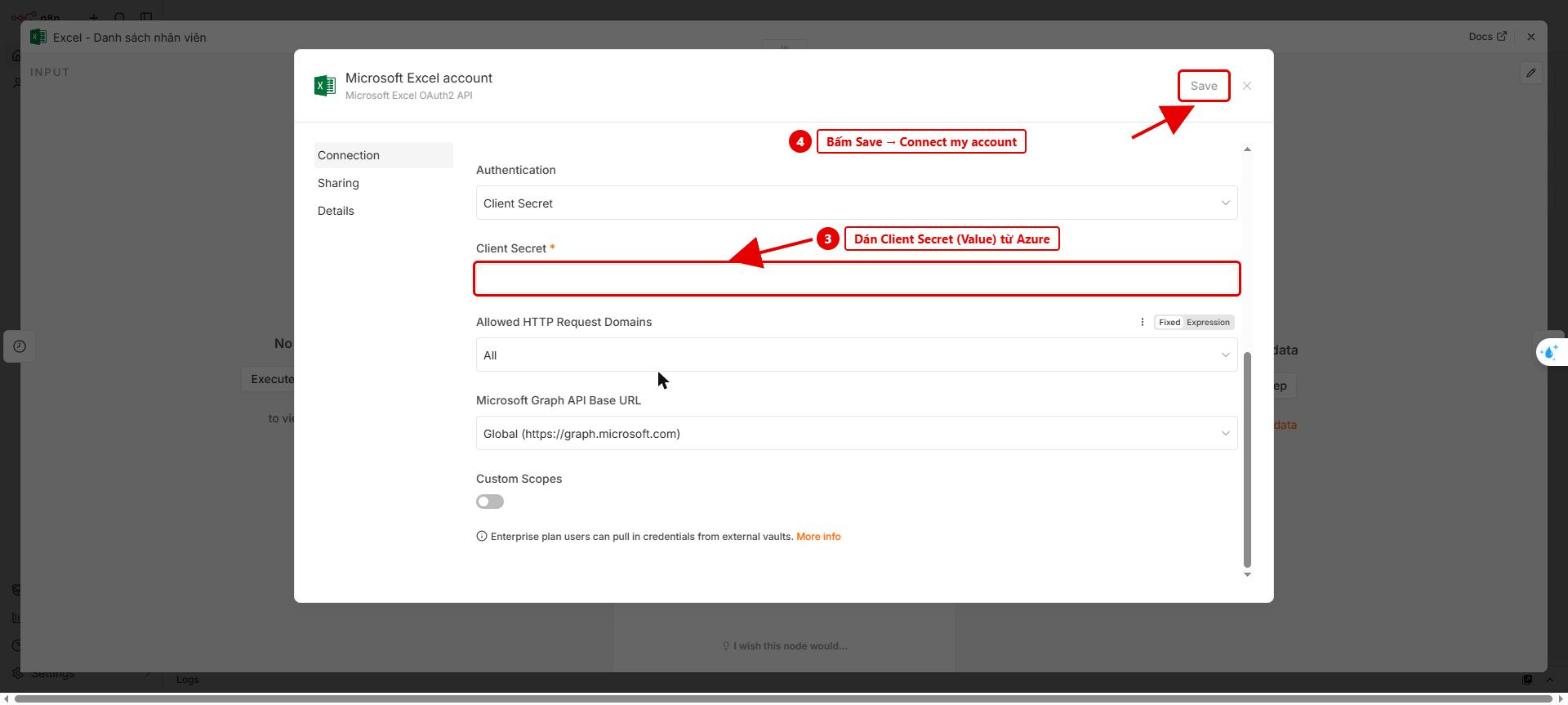The height and width of the screenshot is (705, 1568).
Task: Open the Connection tab
Action: pos(383,155)
